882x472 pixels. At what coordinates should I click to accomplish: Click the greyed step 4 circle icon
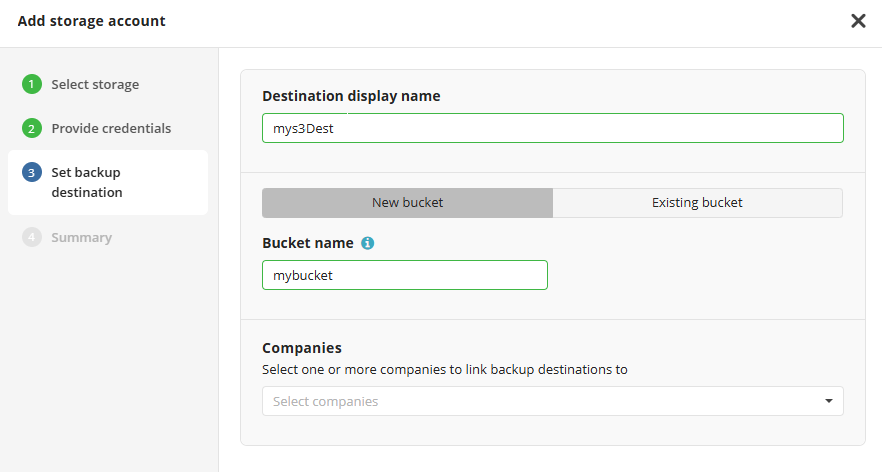click(x=32, y=238)
